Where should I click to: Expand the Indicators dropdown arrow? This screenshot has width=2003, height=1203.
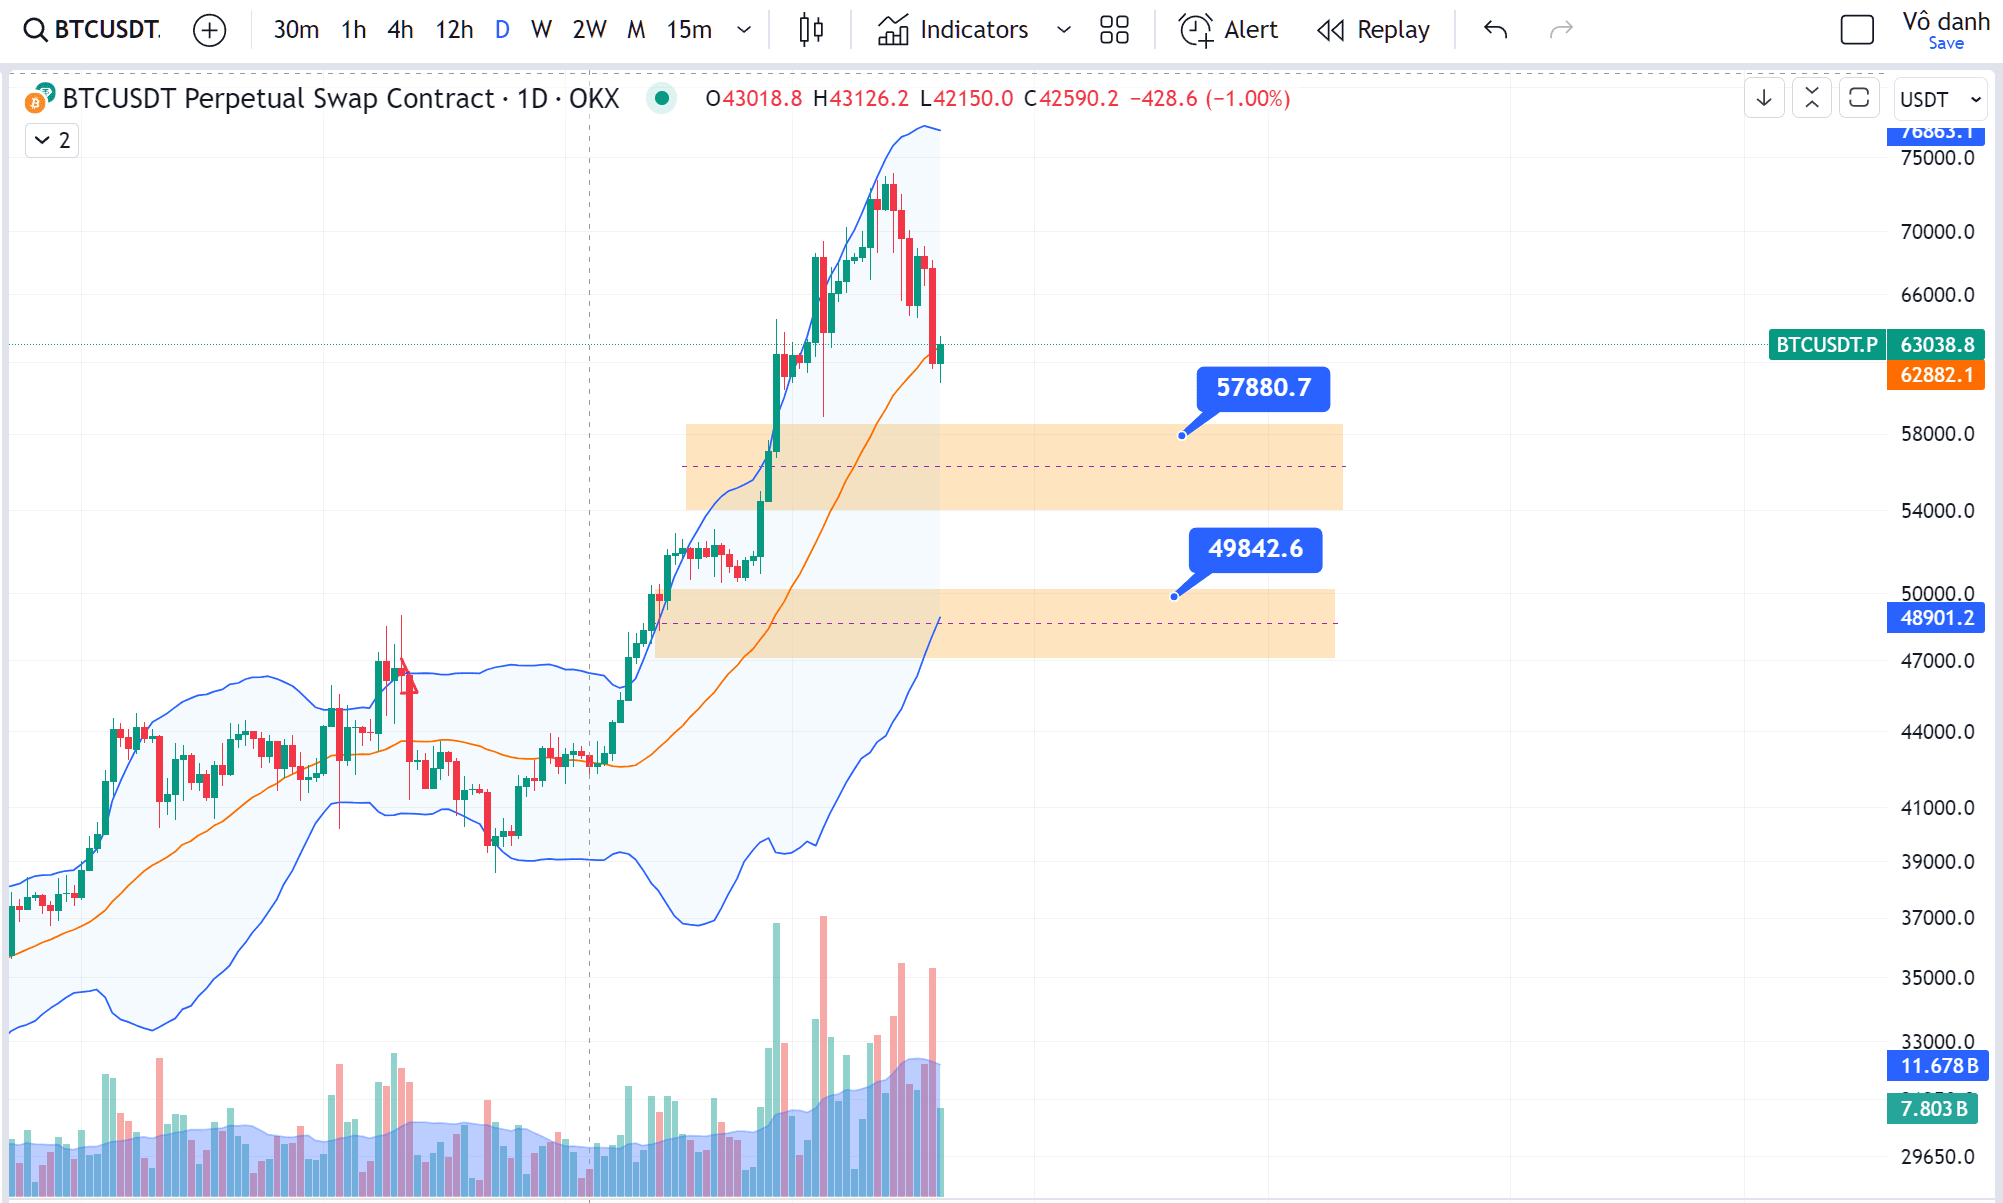click(x=1064, y=30)
